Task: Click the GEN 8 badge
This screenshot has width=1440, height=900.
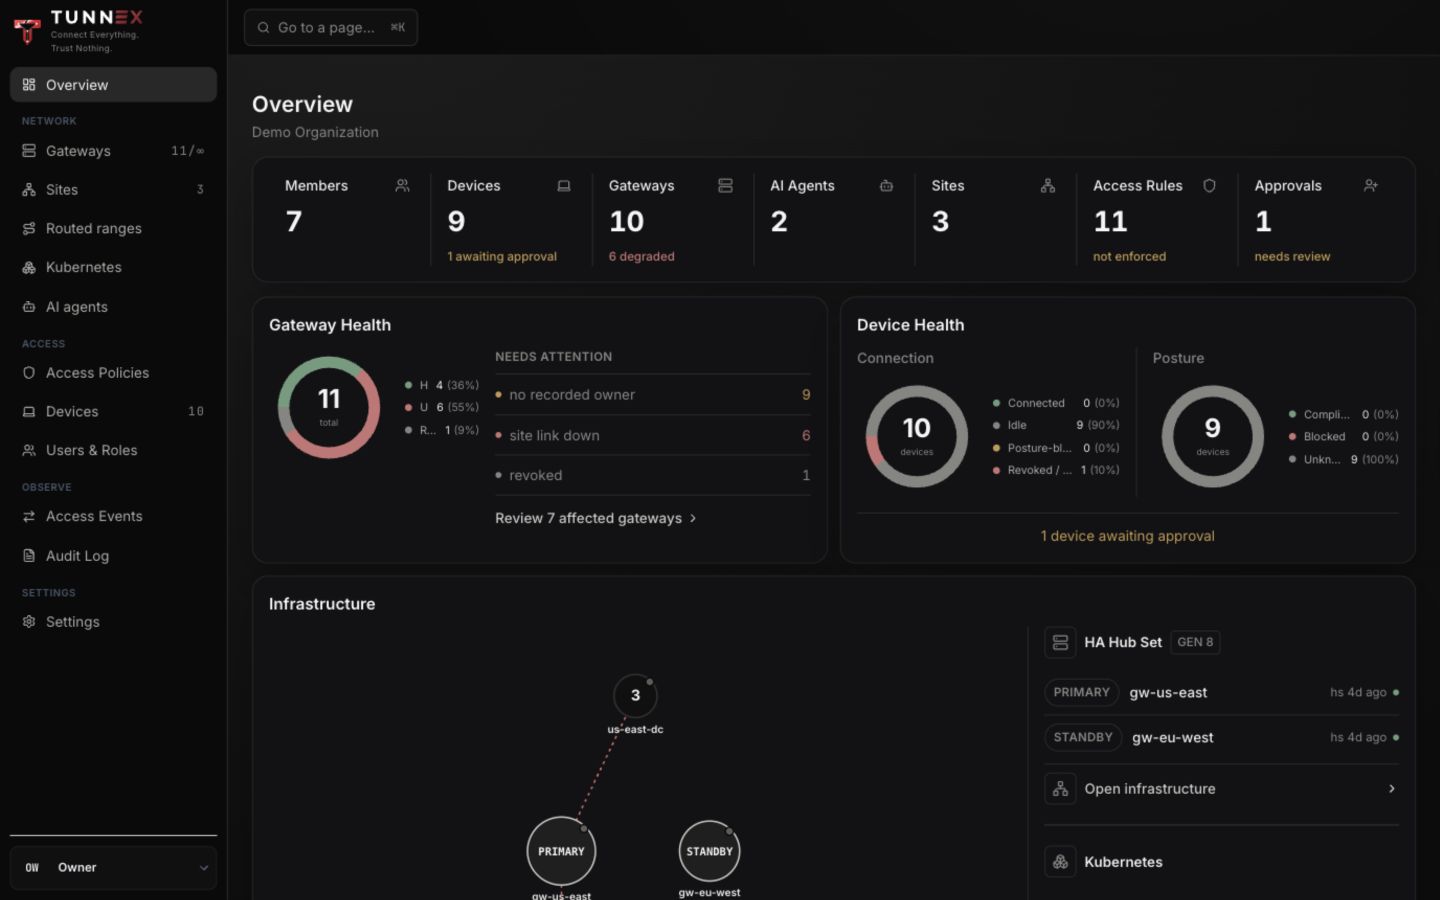Action: (x=1195, y=643)
